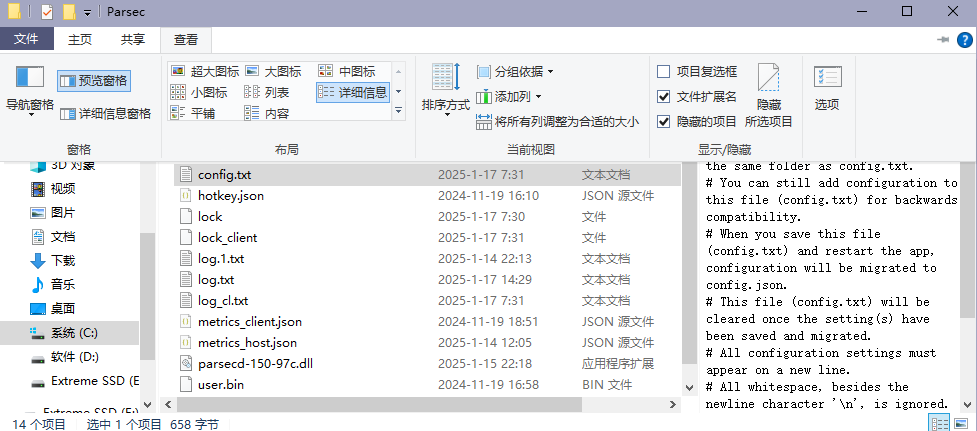Toggle the 详细信息窗格 details pane
This screenshot has width=977, height=431.
[106, 113]
